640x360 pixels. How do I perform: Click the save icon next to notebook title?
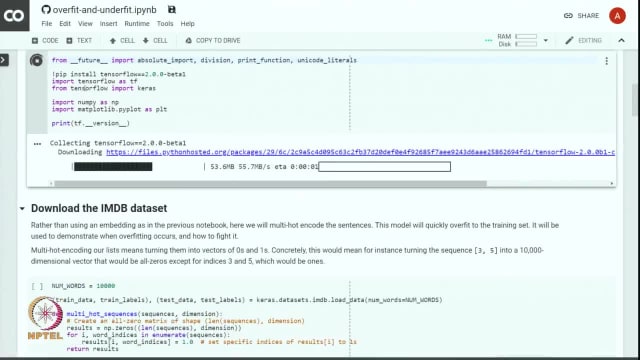tap(172, 9)
